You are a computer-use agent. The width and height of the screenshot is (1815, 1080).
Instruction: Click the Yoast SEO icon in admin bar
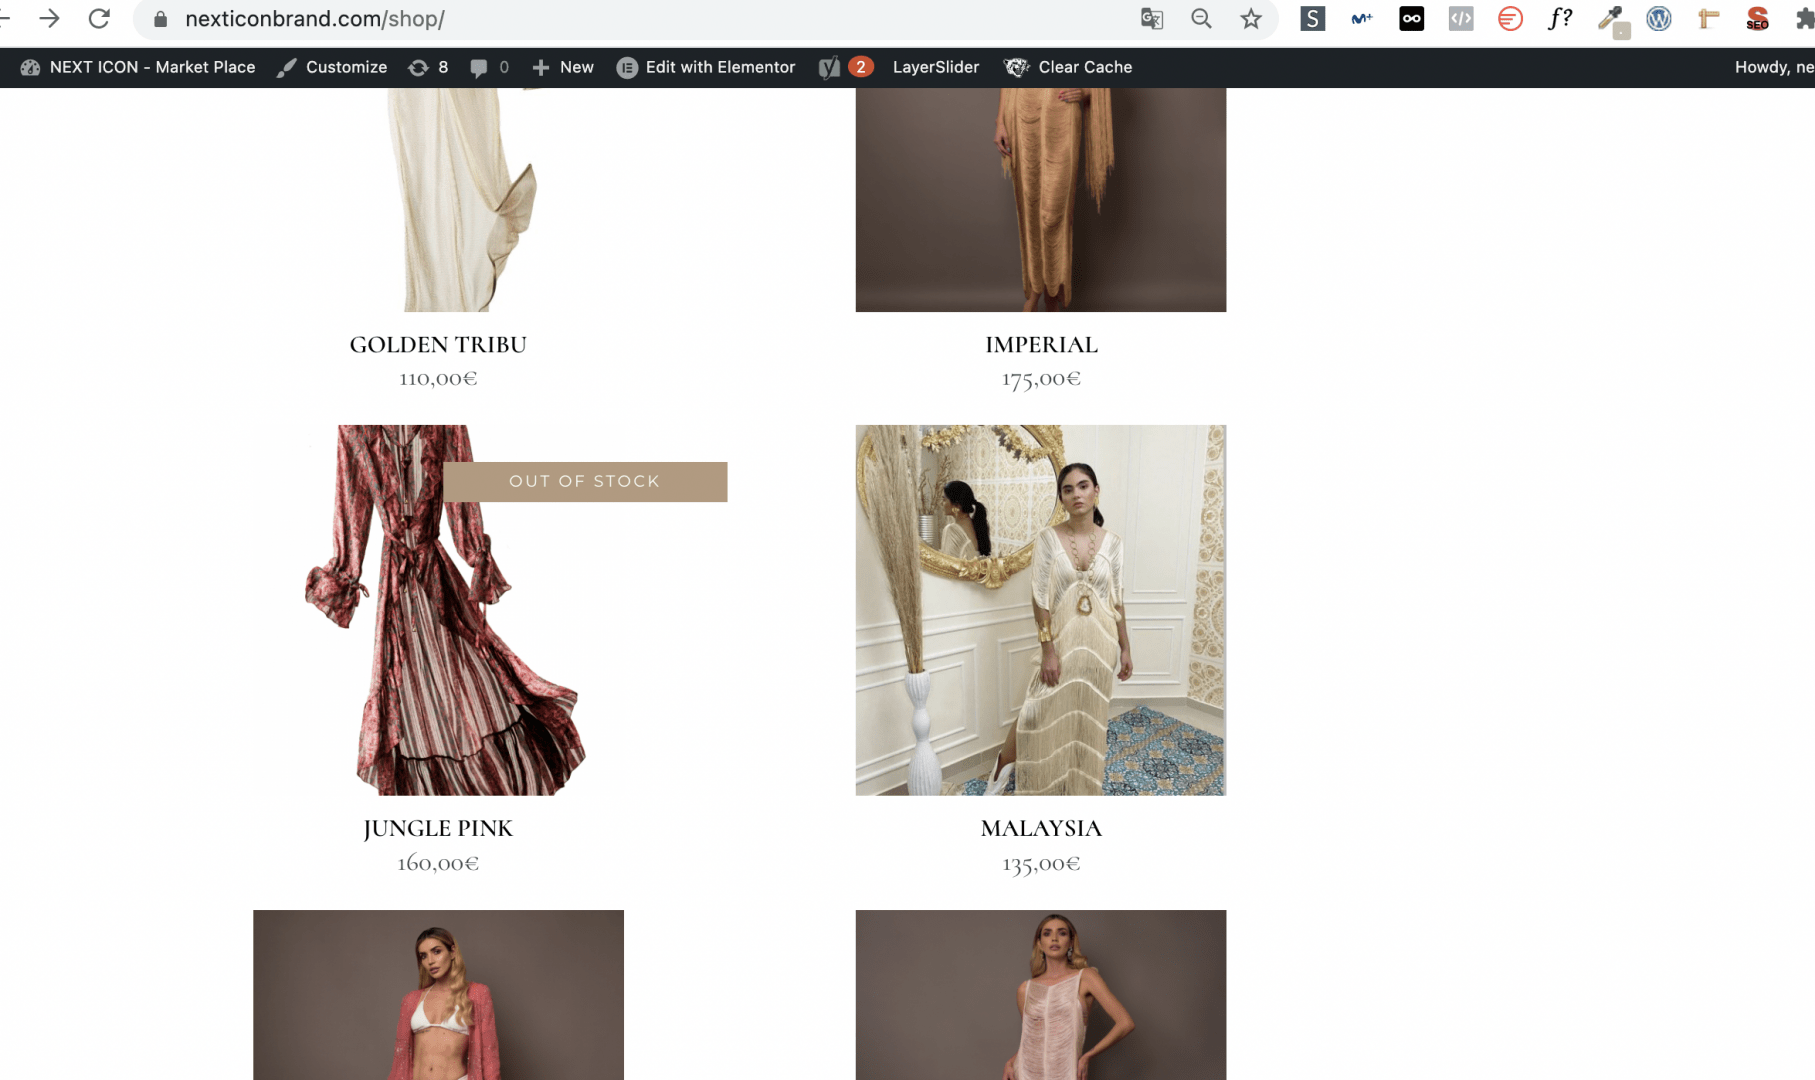(x=829, y=67)
